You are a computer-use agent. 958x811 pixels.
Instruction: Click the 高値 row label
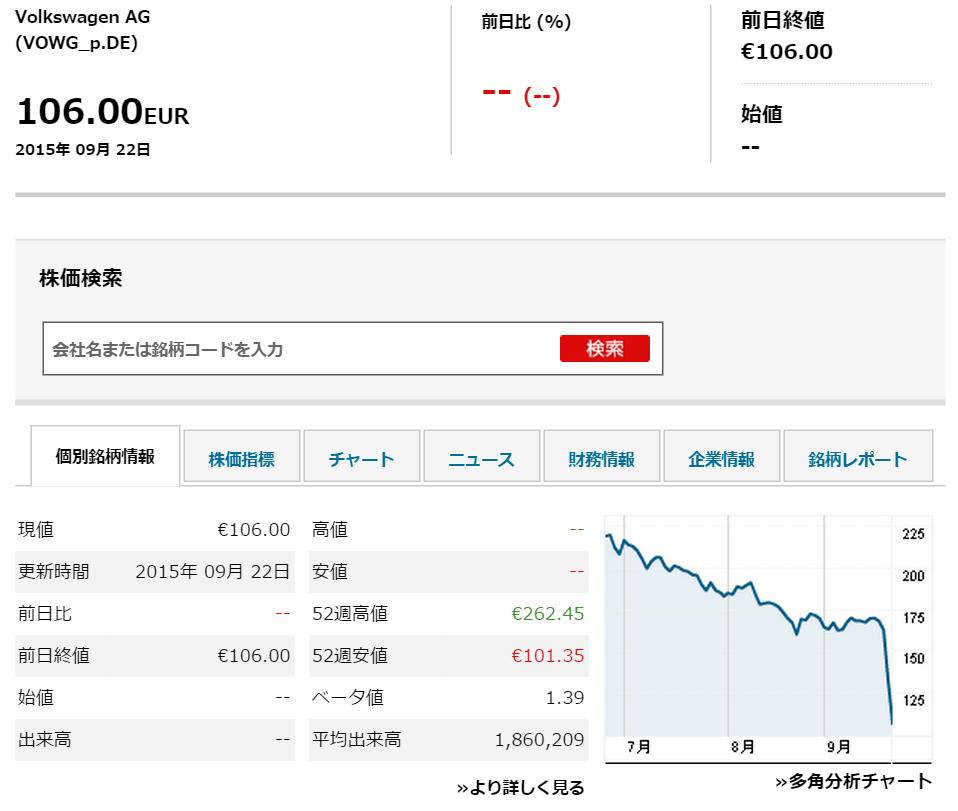click(330, 529)
